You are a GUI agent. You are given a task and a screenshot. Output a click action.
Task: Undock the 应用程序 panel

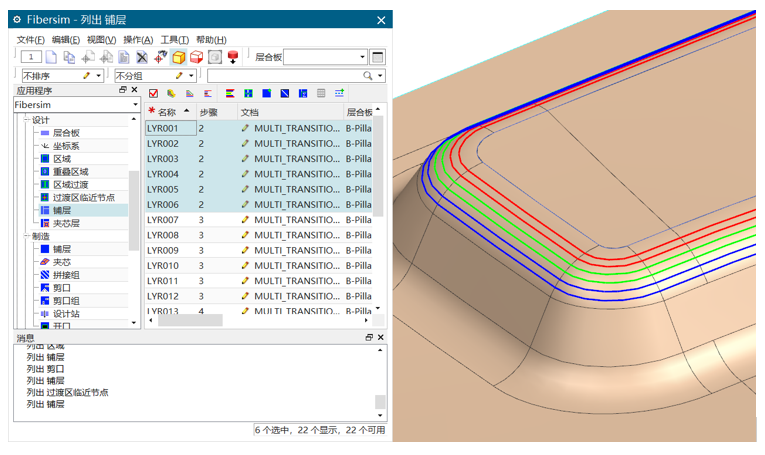(122, 90)
